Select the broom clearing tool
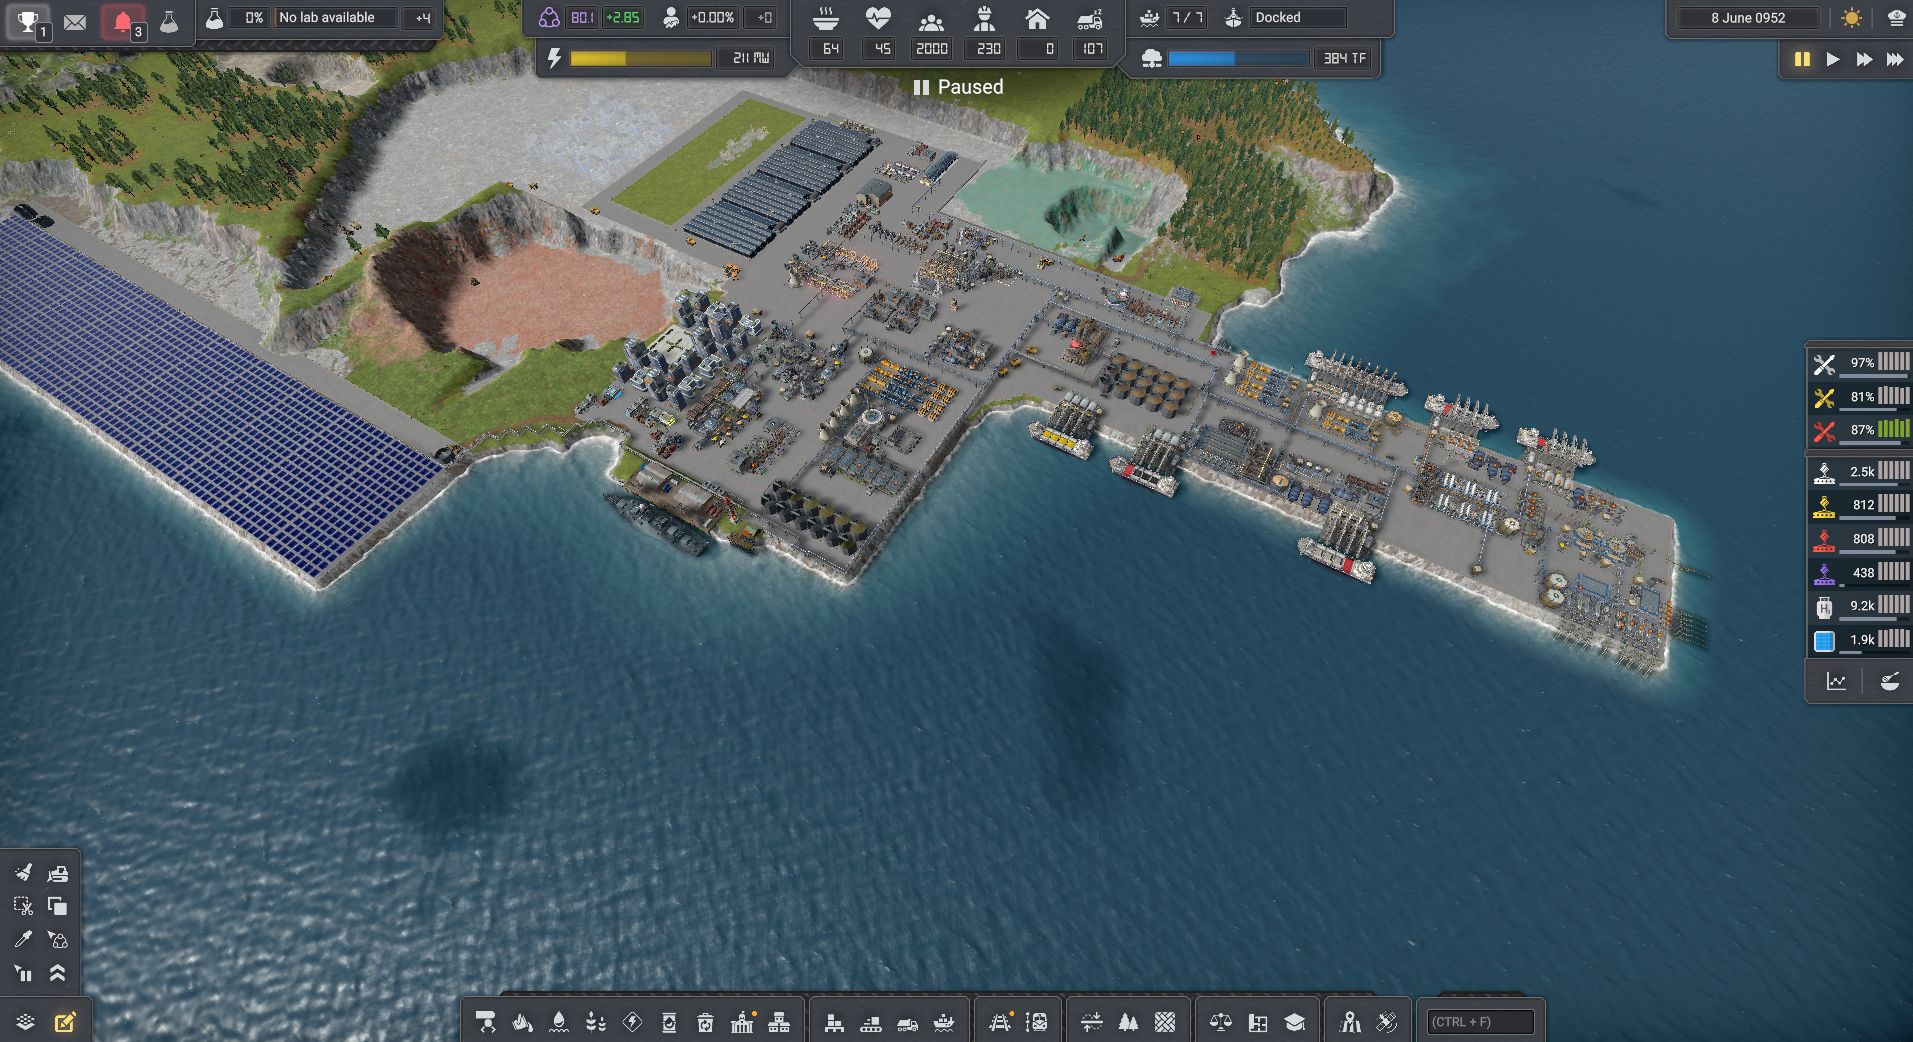1913x1042 pixels. (x=24, y=873)
